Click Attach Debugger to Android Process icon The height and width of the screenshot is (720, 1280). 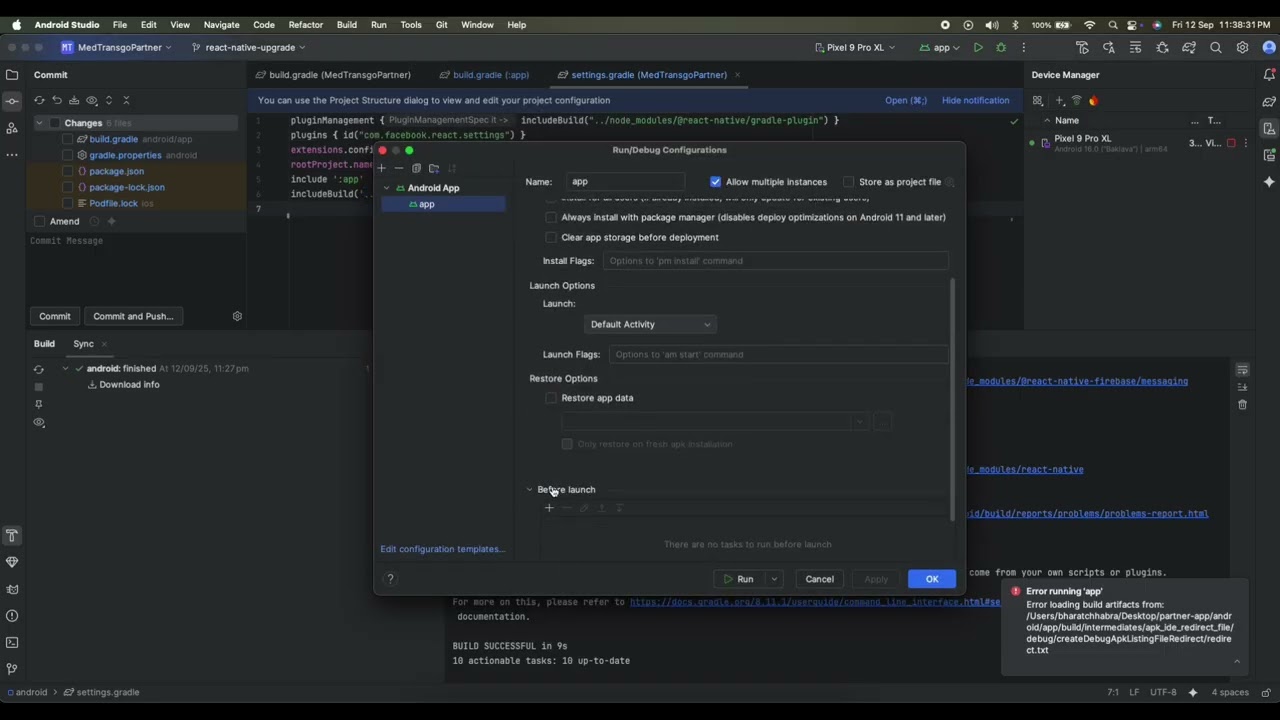pos(1162,47)
